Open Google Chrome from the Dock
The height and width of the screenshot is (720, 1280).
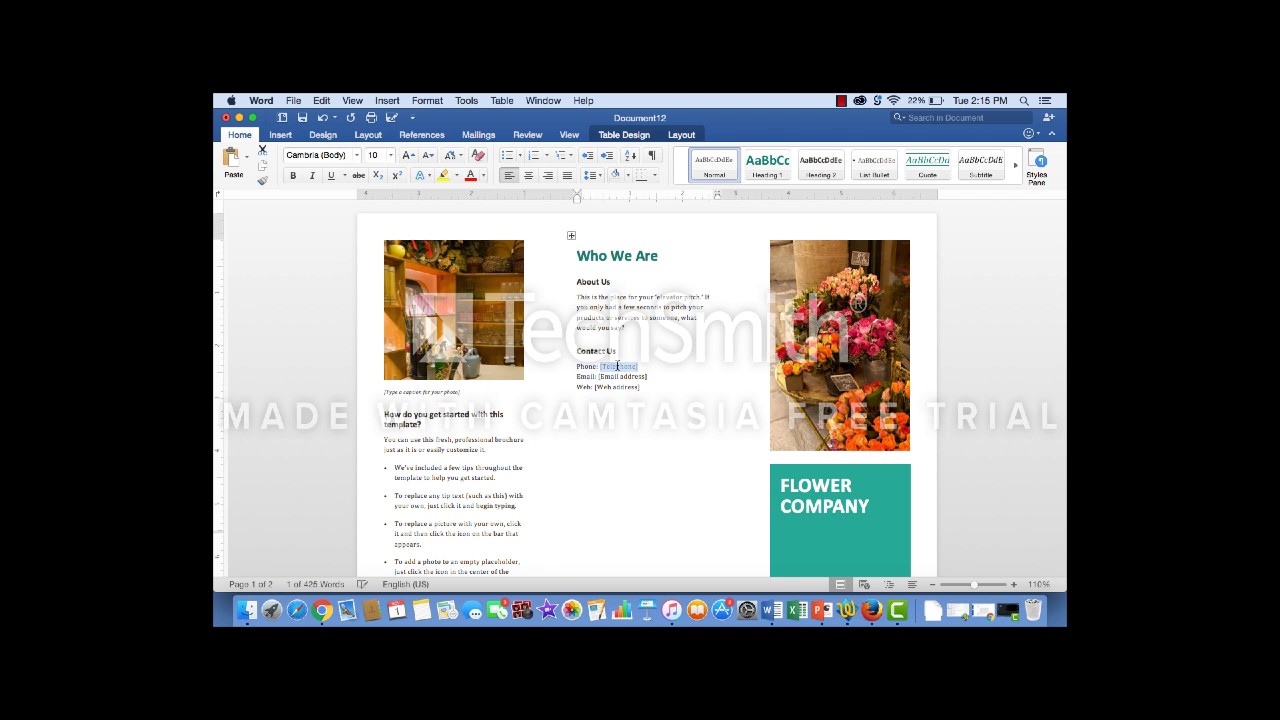click(x=322, y=611)
